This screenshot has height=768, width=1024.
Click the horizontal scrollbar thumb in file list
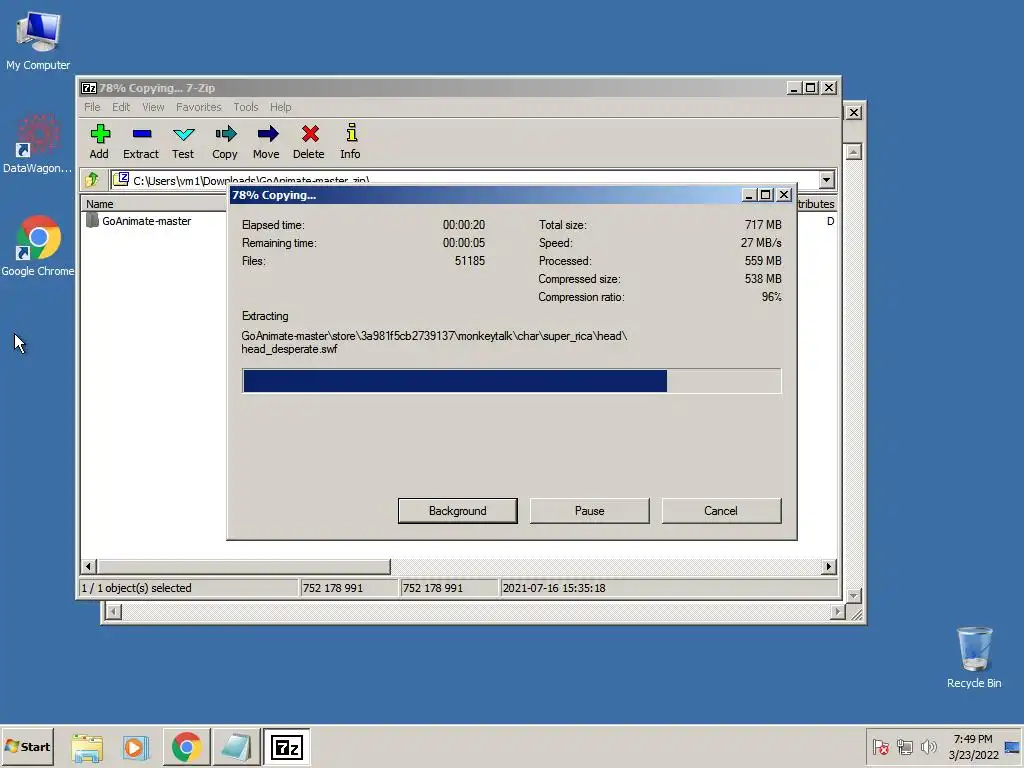(244, 566)
